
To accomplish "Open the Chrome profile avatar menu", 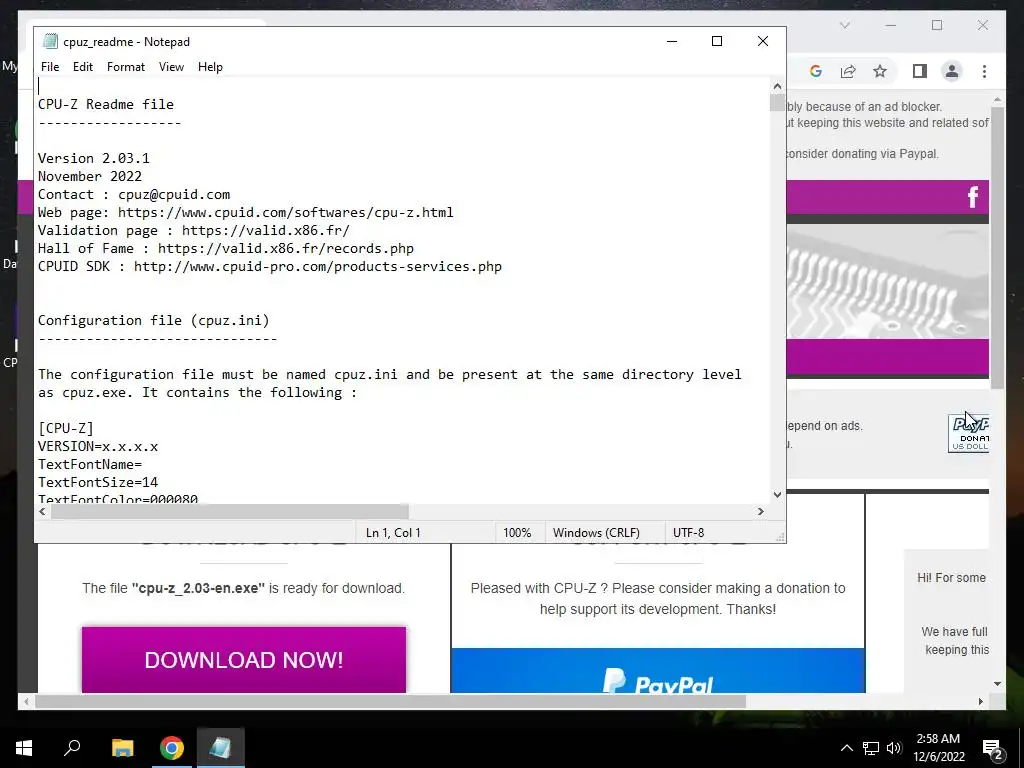I will [x=952, y=71].
